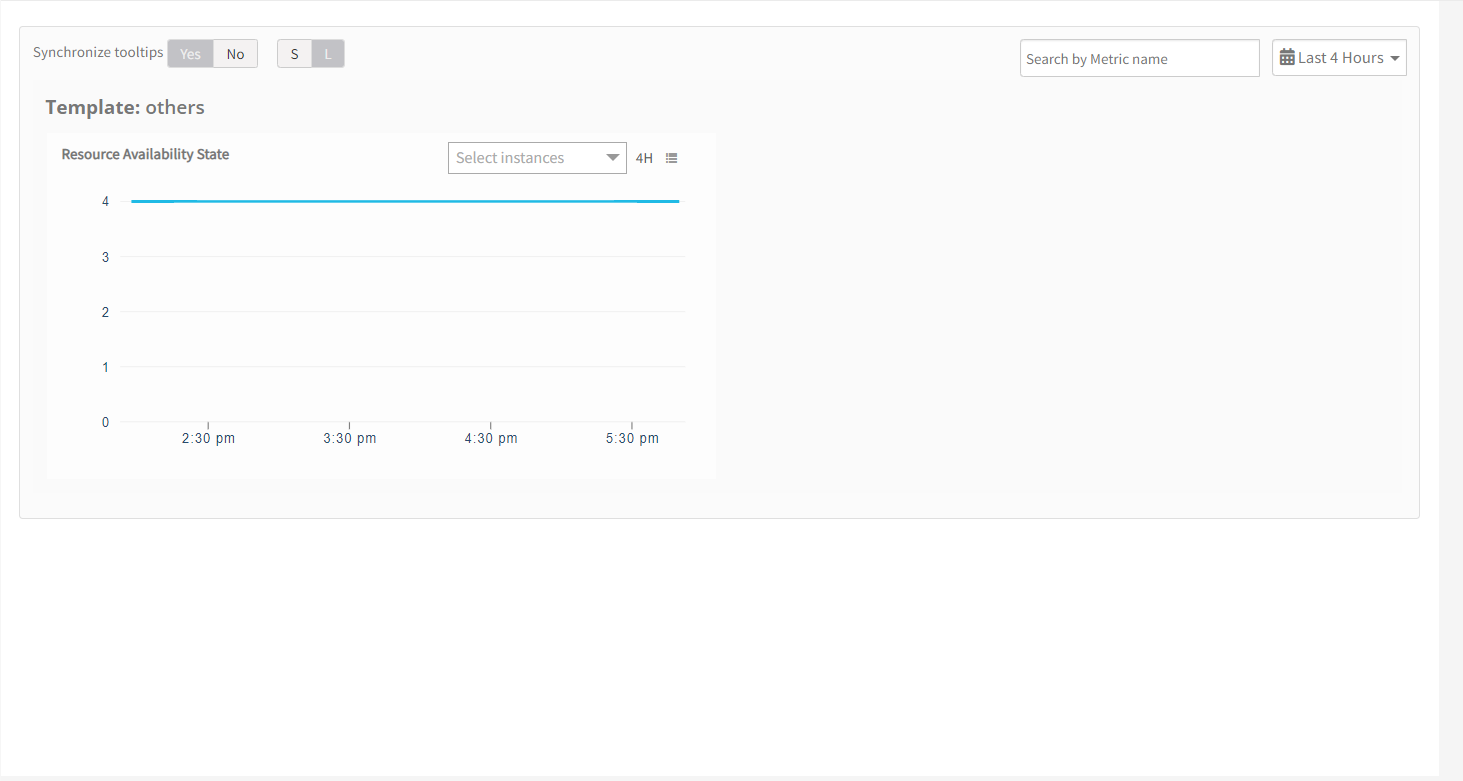Viewport: 1463px width, 781px height.
Task: Click the dropdown arrow in Select instances
Action: tap(613, 158)
